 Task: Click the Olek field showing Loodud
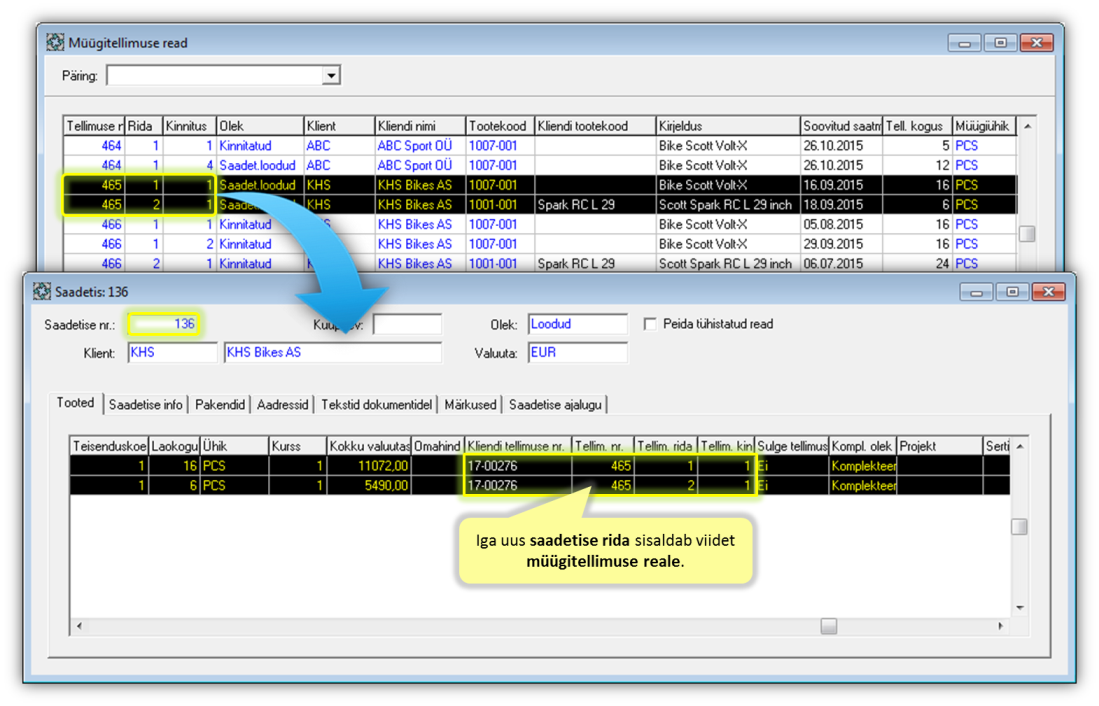click(x=578, y=324)
